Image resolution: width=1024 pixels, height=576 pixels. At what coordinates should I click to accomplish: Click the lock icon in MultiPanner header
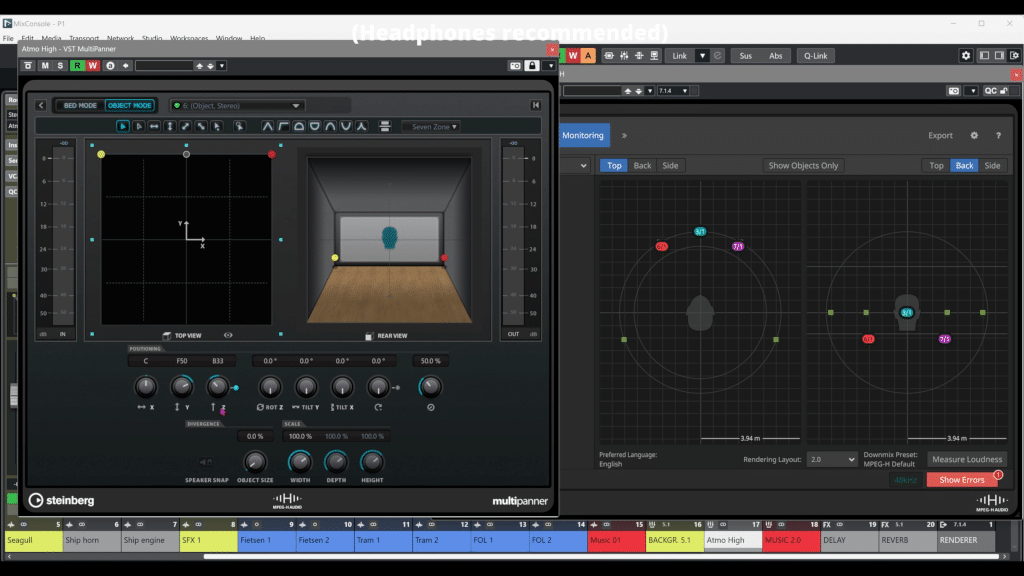(x=532, y=66)
